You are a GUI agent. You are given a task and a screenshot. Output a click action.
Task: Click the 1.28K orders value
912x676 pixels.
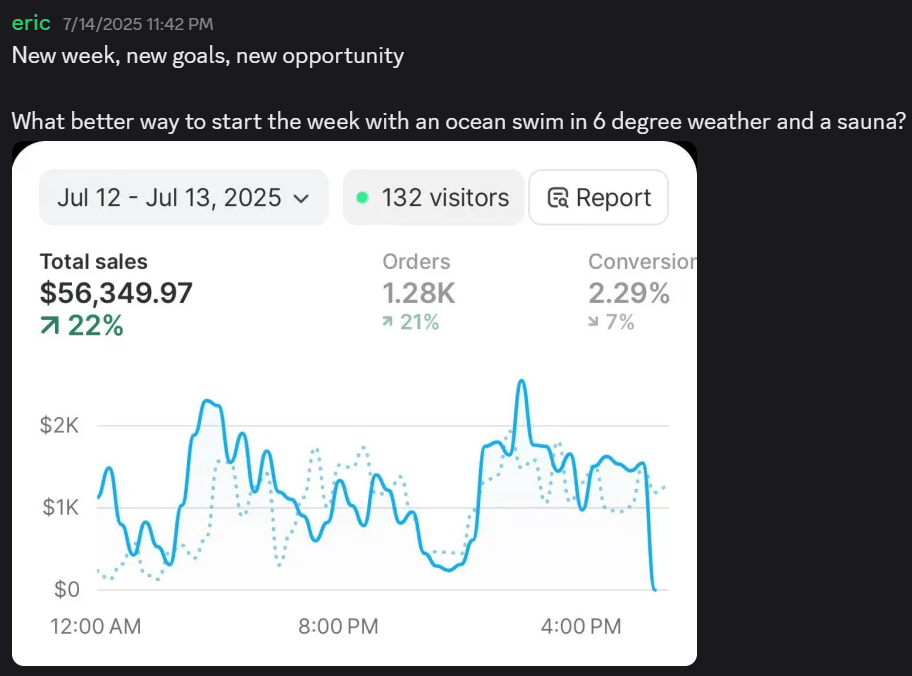[x=419, y=293]
